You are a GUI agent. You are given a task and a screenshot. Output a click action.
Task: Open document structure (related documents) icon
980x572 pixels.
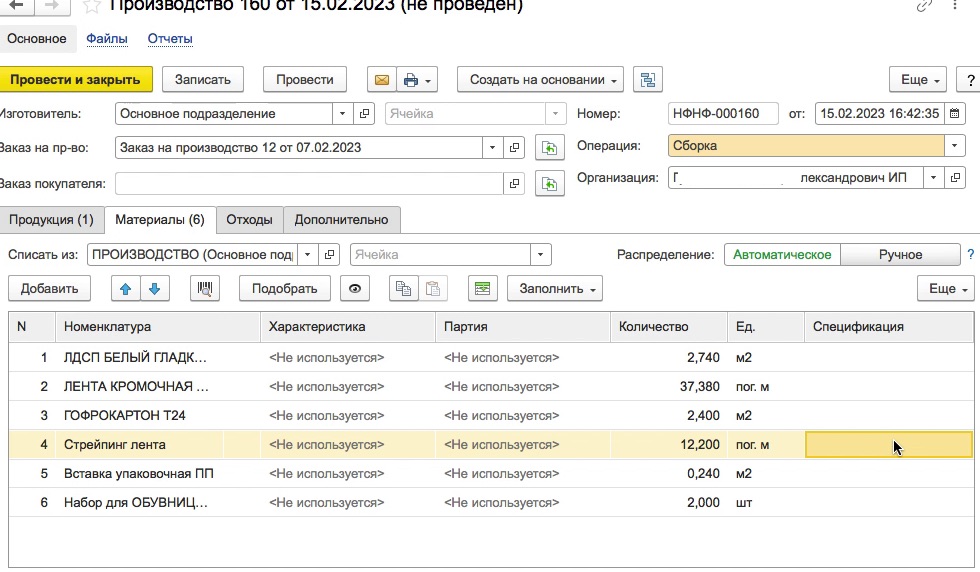click(648, 80)
